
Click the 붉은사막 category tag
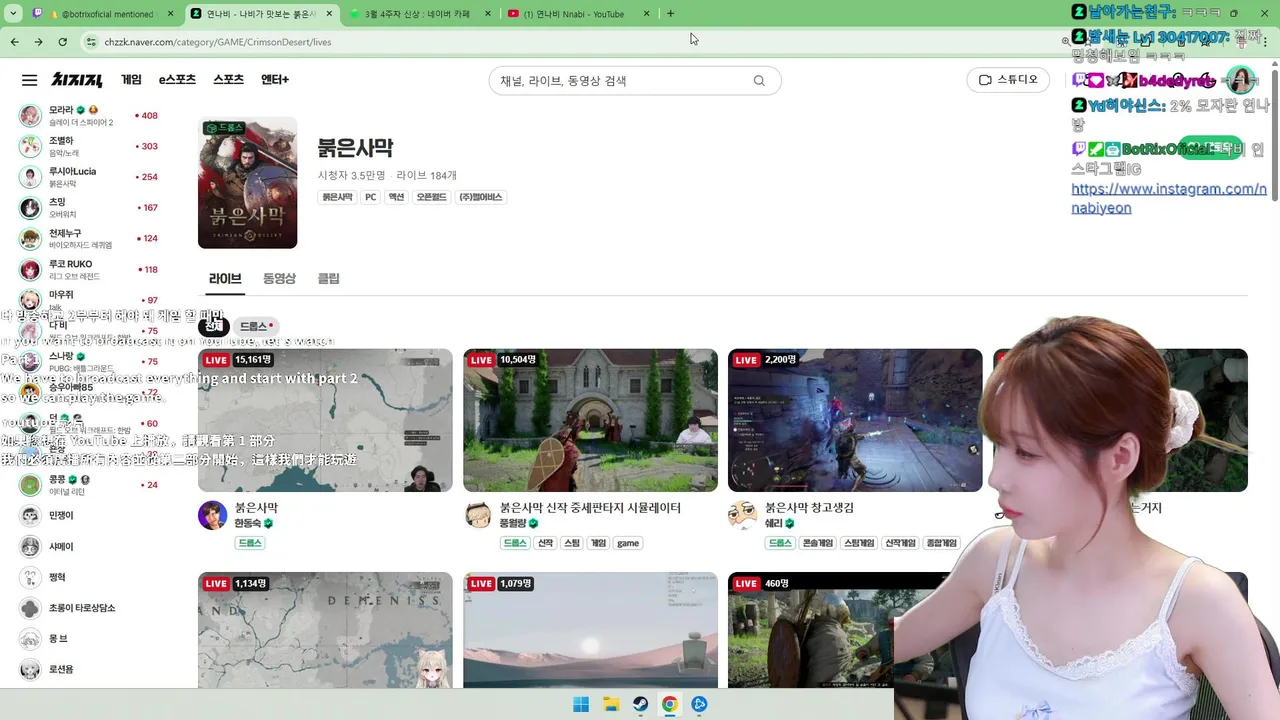tap(337, 198)
